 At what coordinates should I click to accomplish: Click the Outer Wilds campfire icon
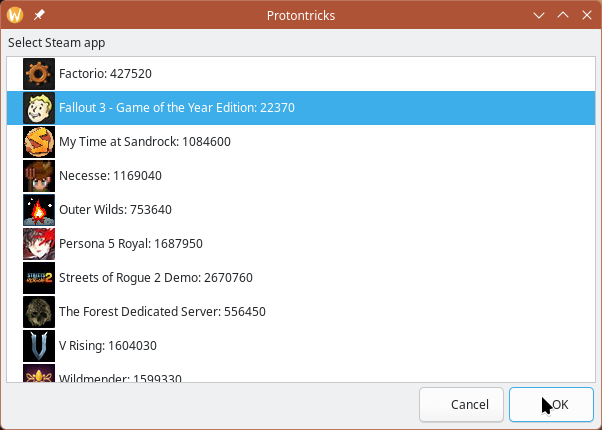39,210
